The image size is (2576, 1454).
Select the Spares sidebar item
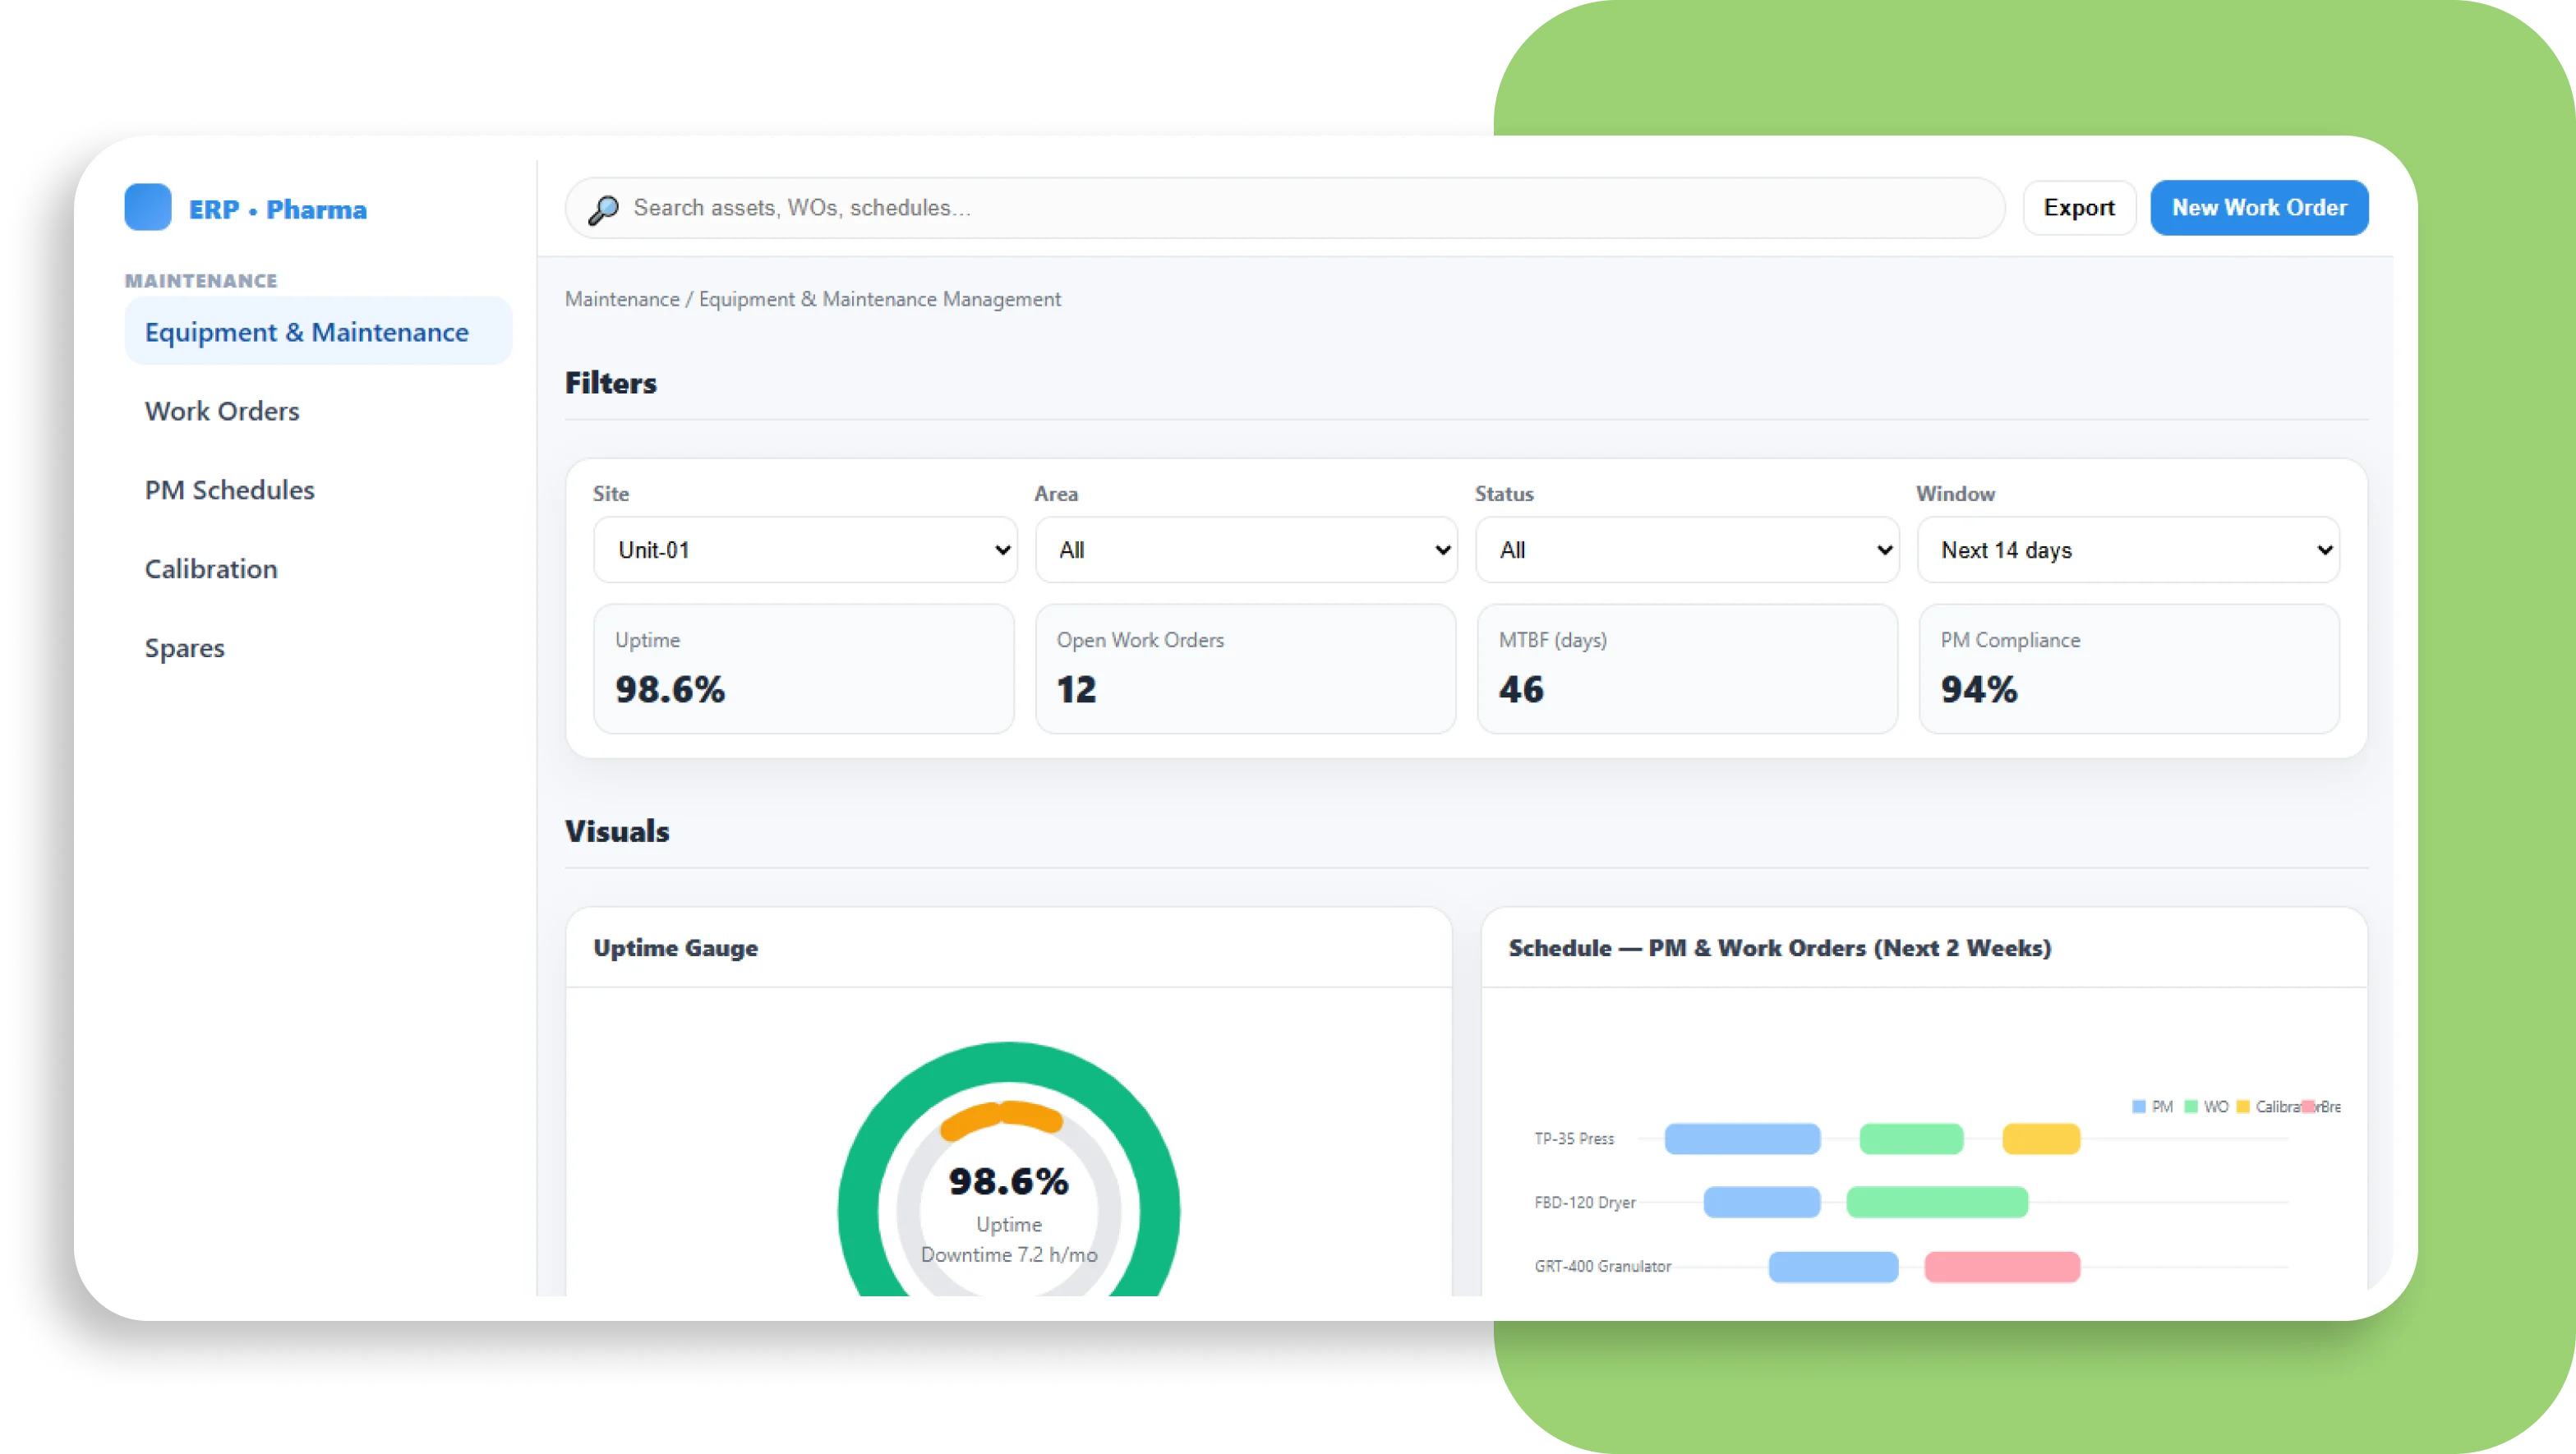[x=184, y=647]
